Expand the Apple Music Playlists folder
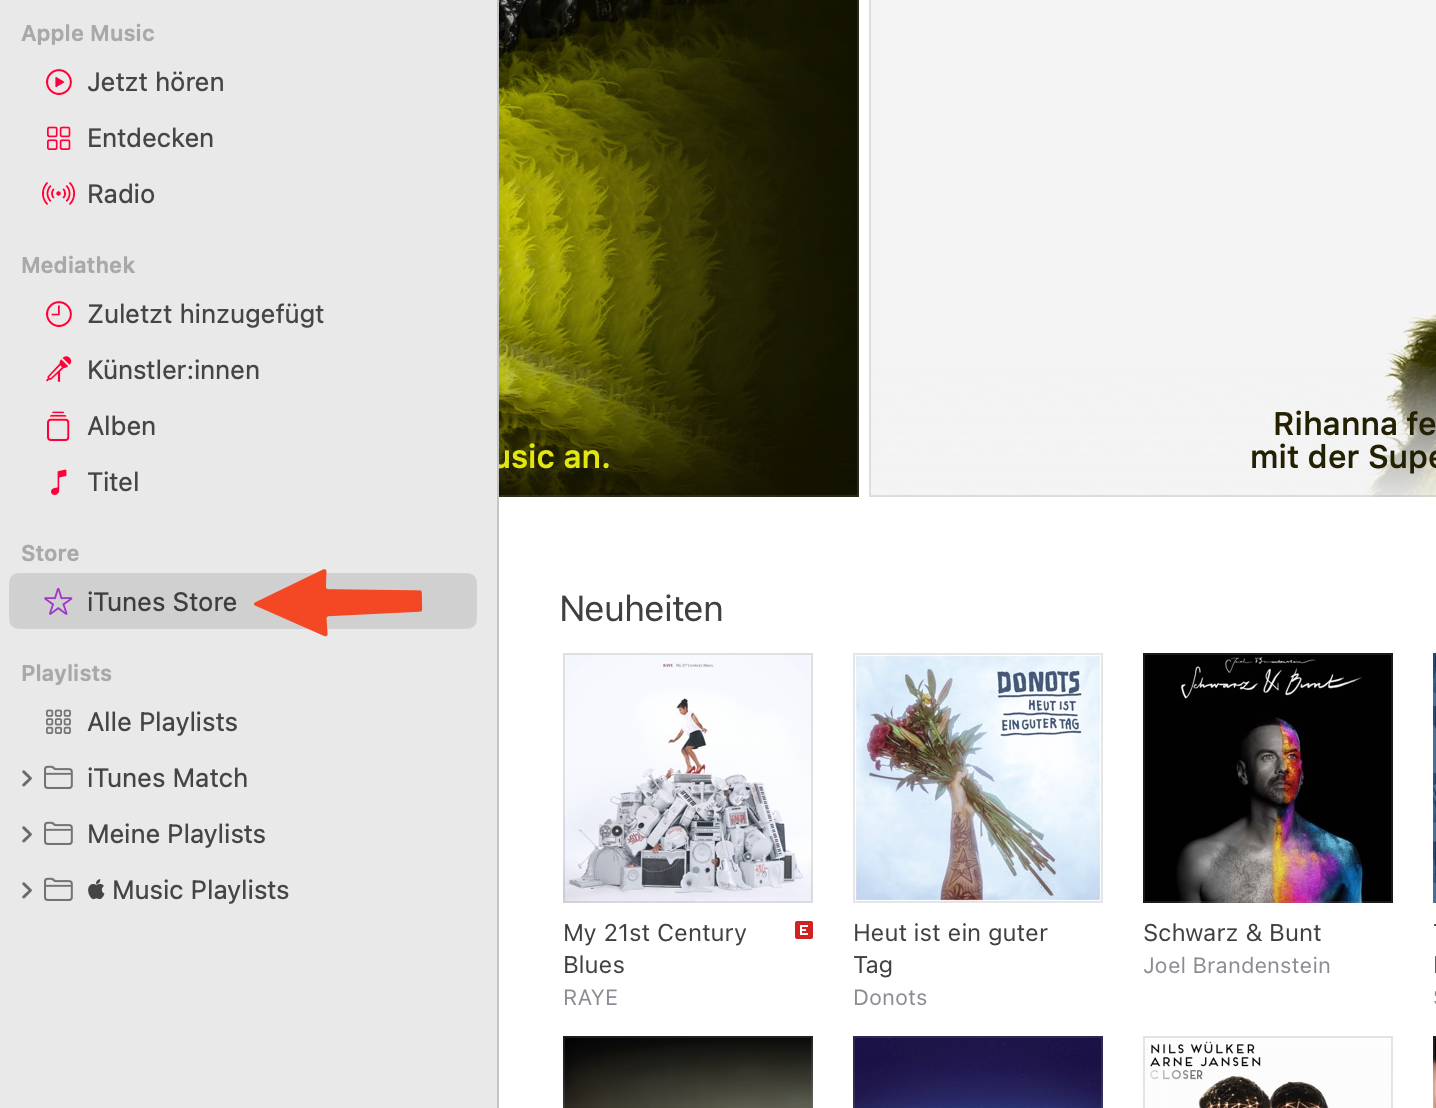This screenshot has width=1436, height=1108. 27,890
